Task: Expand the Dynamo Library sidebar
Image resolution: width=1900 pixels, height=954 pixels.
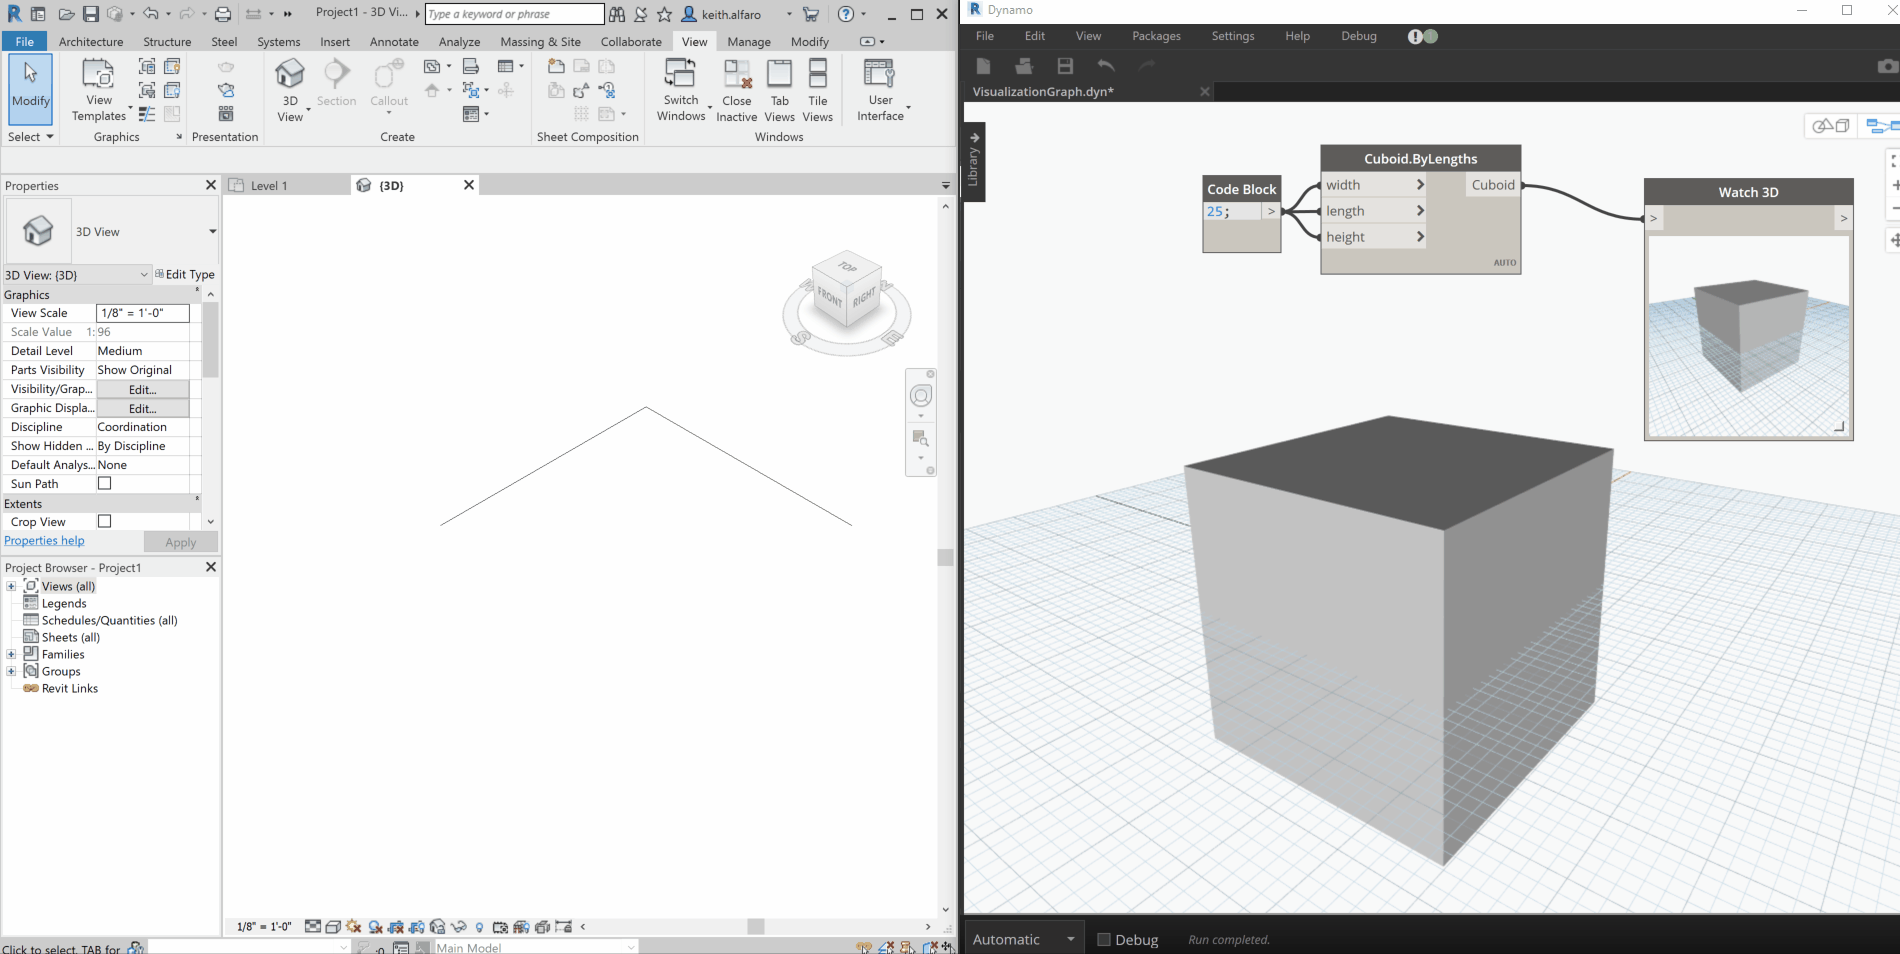Action: click(974, 161)
